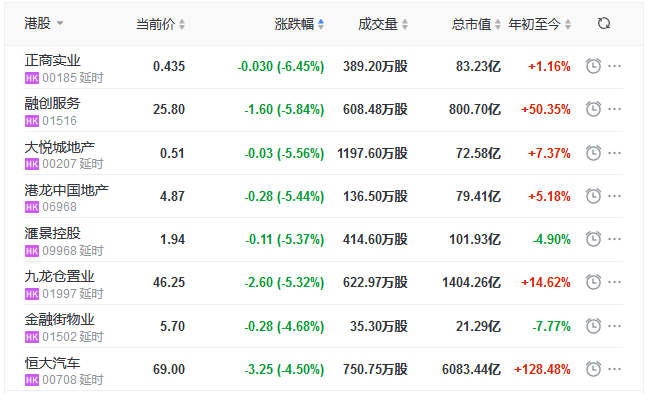648x394 pixels.
Task: Open more options for 正商实业
Action: (615, 66)
